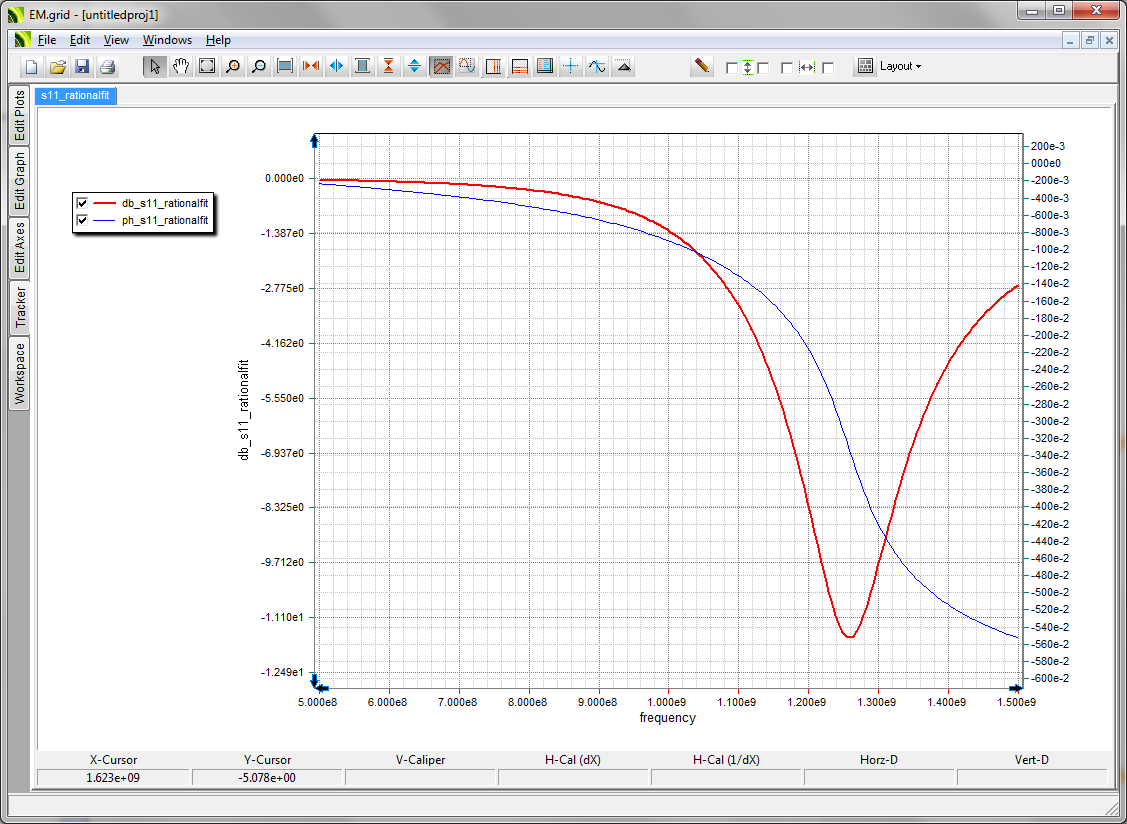Select the arrow pointer tool
Image resolution: width=1127 pixels, height=824 pixels.
[x=155, y=67]
